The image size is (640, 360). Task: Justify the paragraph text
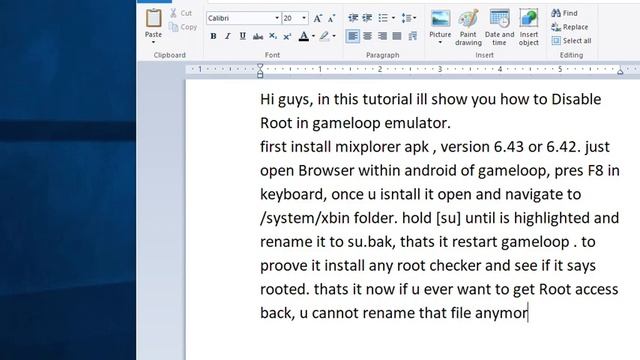[397, 36]
